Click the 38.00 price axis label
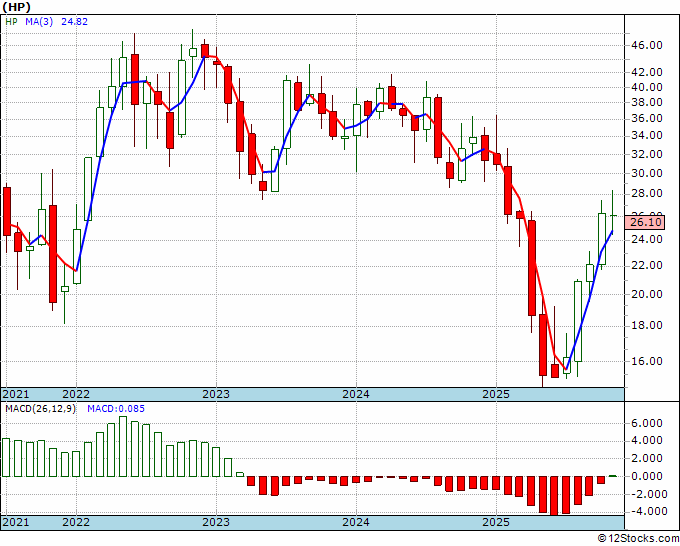680x546 pixels. [x=646, y=102]
